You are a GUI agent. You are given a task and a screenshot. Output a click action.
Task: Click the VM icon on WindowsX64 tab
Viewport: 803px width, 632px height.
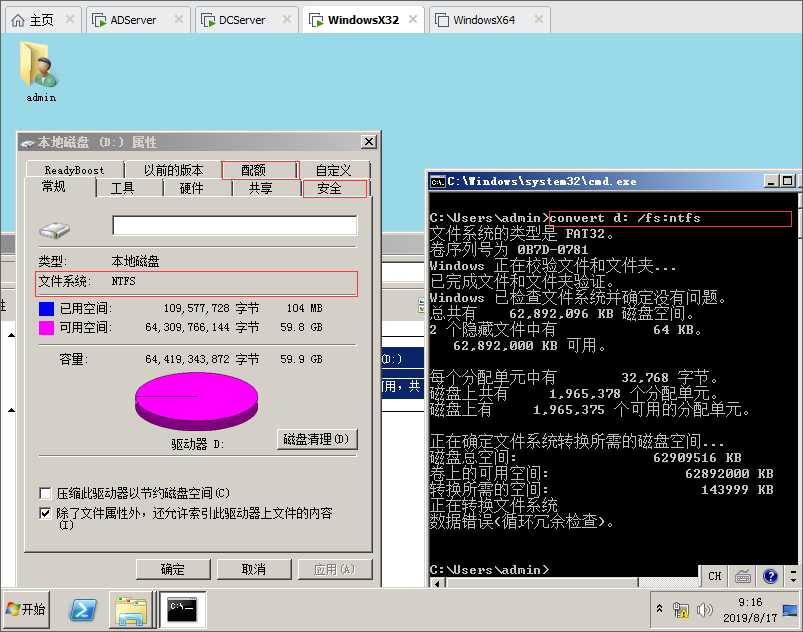441,20
